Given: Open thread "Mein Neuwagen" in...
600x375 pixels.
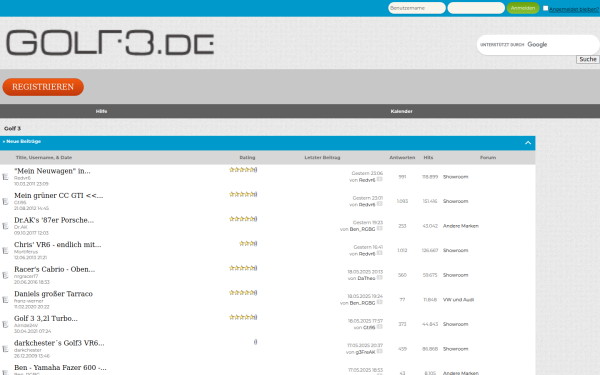Looking at the screenshot, I should click(52, 171).
